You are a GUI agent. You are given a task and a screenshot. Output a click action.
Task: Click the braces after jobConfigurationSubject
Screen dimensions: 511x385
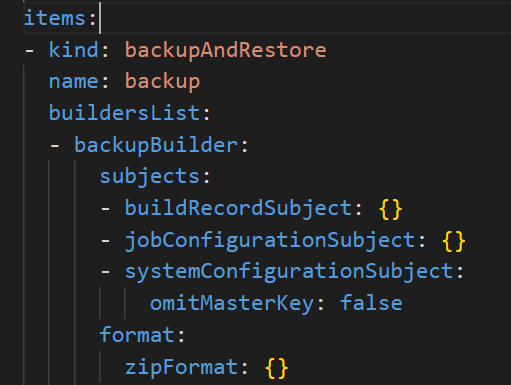454,241
